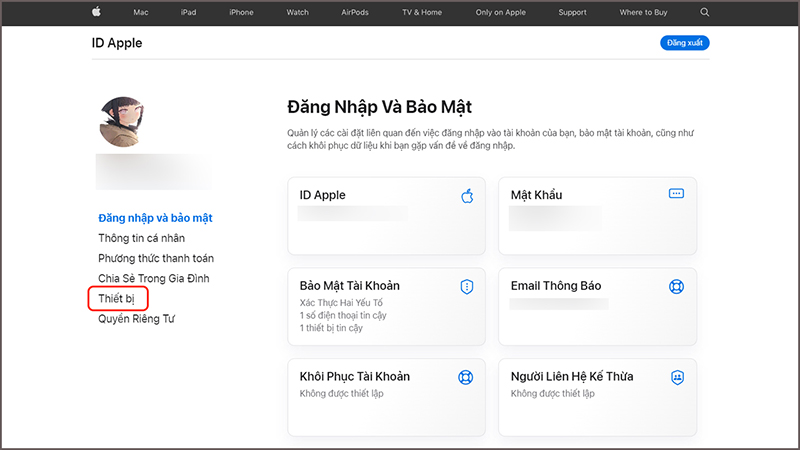Click the Apple icon in ID Apple card

pos(467,196)
